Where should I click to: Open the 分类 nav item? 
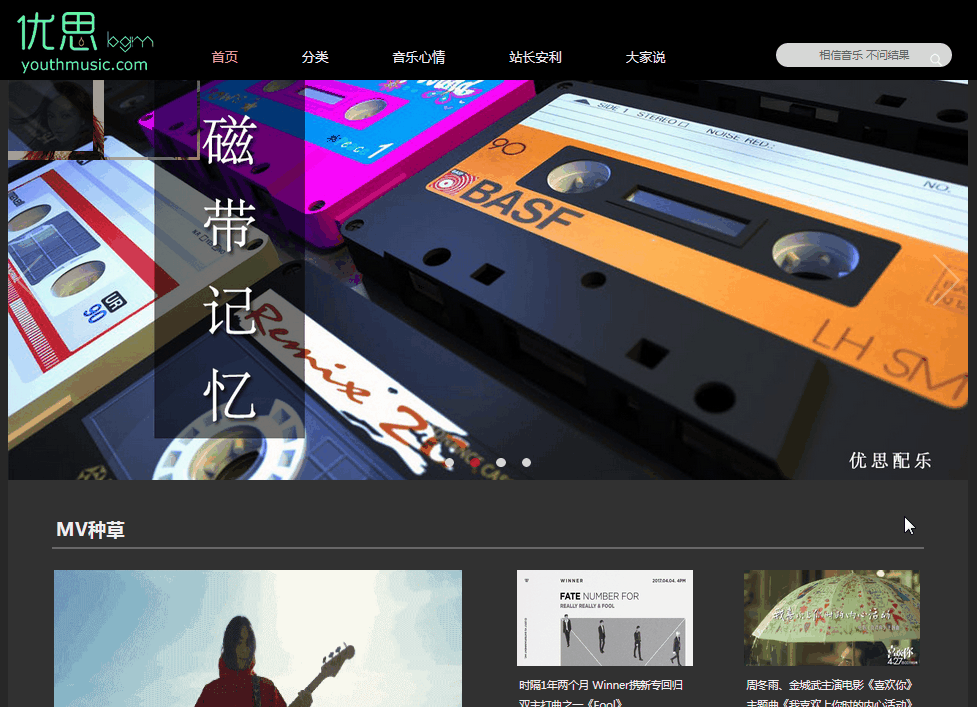coord(315,57)
